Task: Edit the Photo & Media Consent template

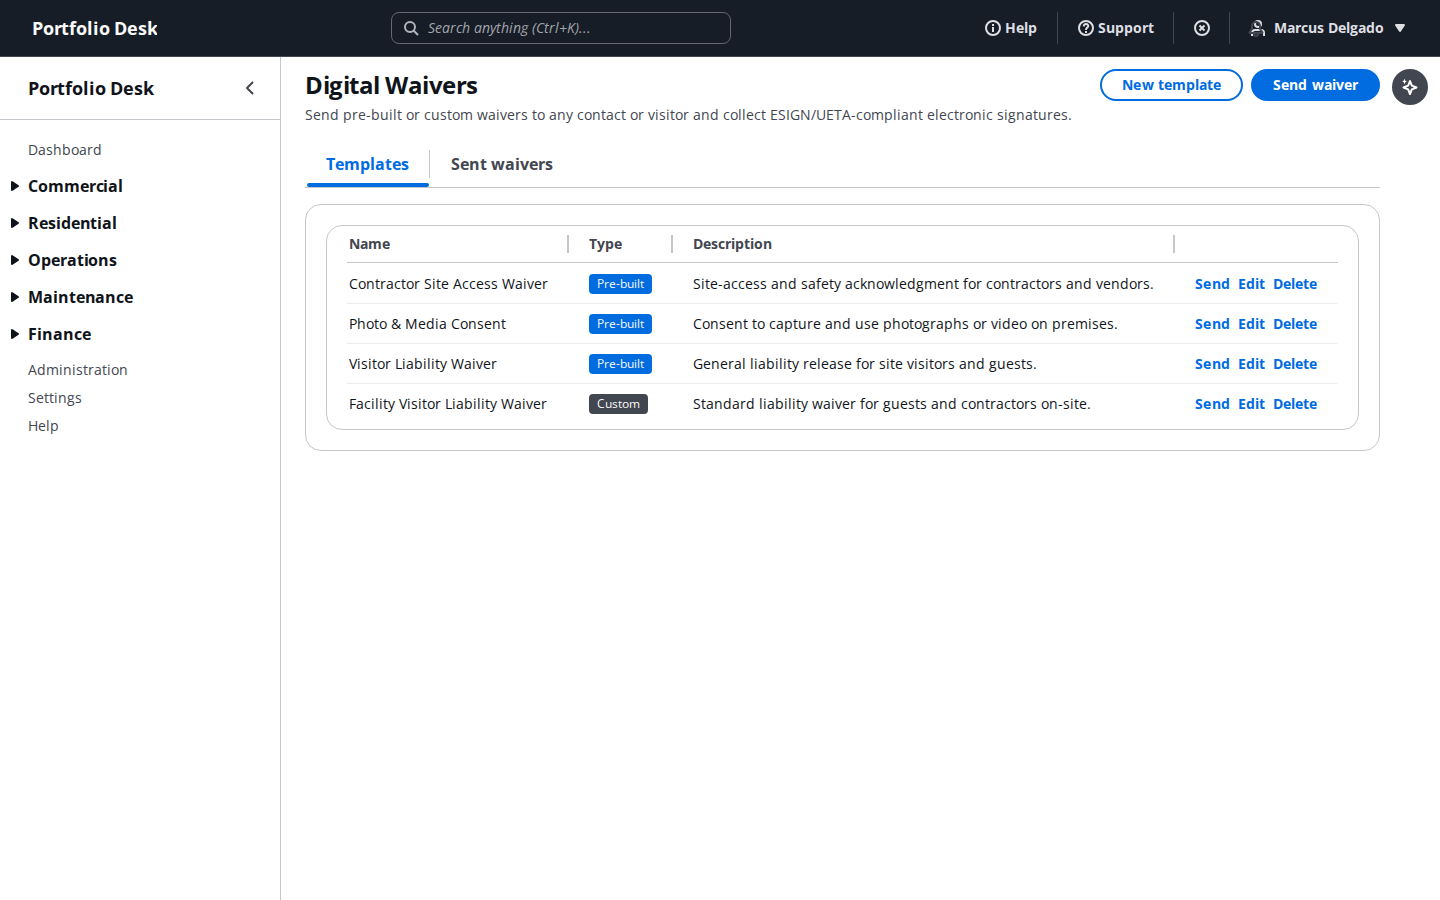Action: (1251, 324)
